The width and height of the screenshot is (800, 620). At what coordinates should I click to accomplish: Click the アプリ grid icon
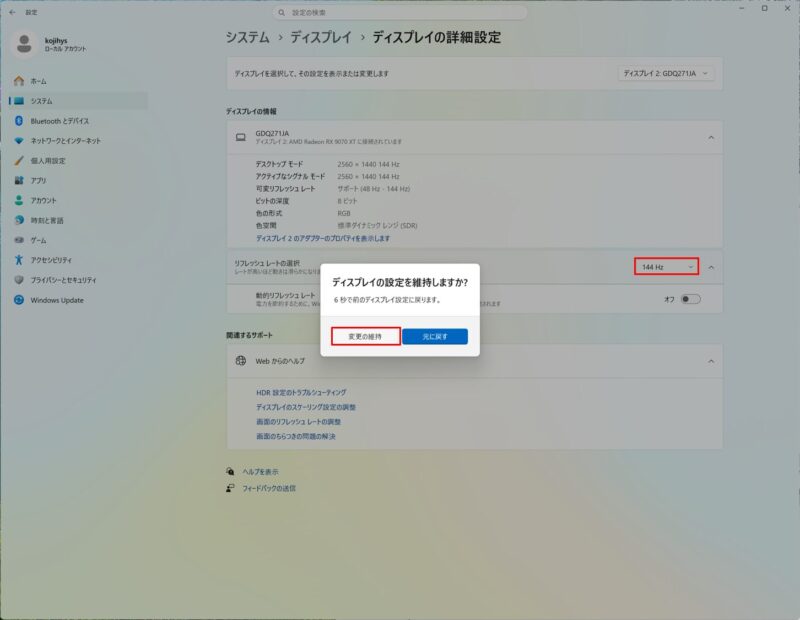click(x=19, y=180)
